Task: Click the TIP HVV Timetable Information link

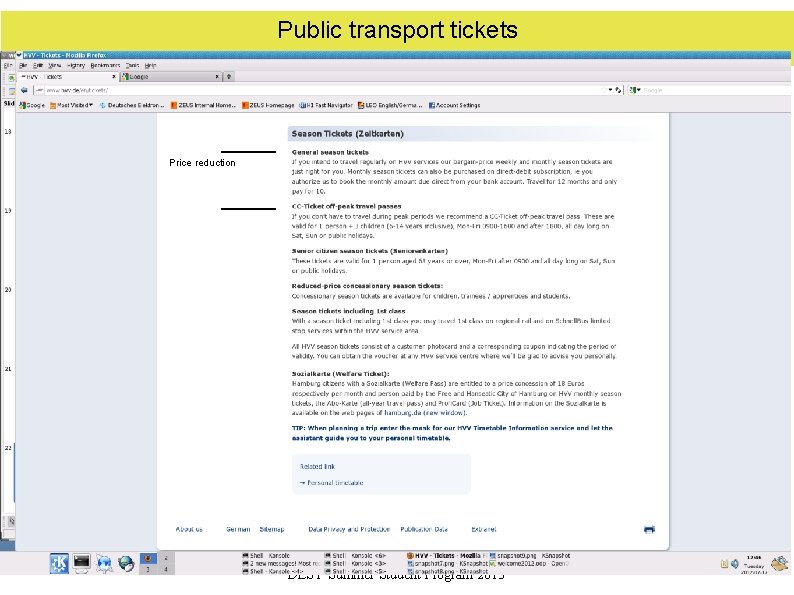Action: (x=452, y=433)
